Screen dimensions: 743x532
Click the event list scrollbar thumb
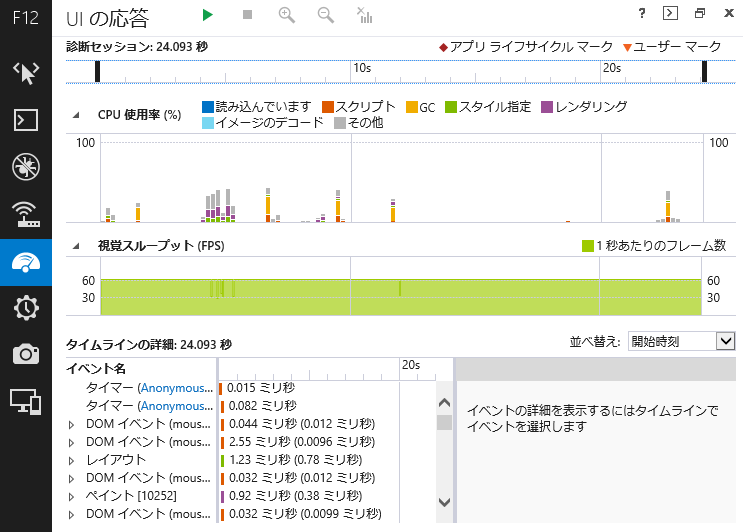(x=444, y=423)
